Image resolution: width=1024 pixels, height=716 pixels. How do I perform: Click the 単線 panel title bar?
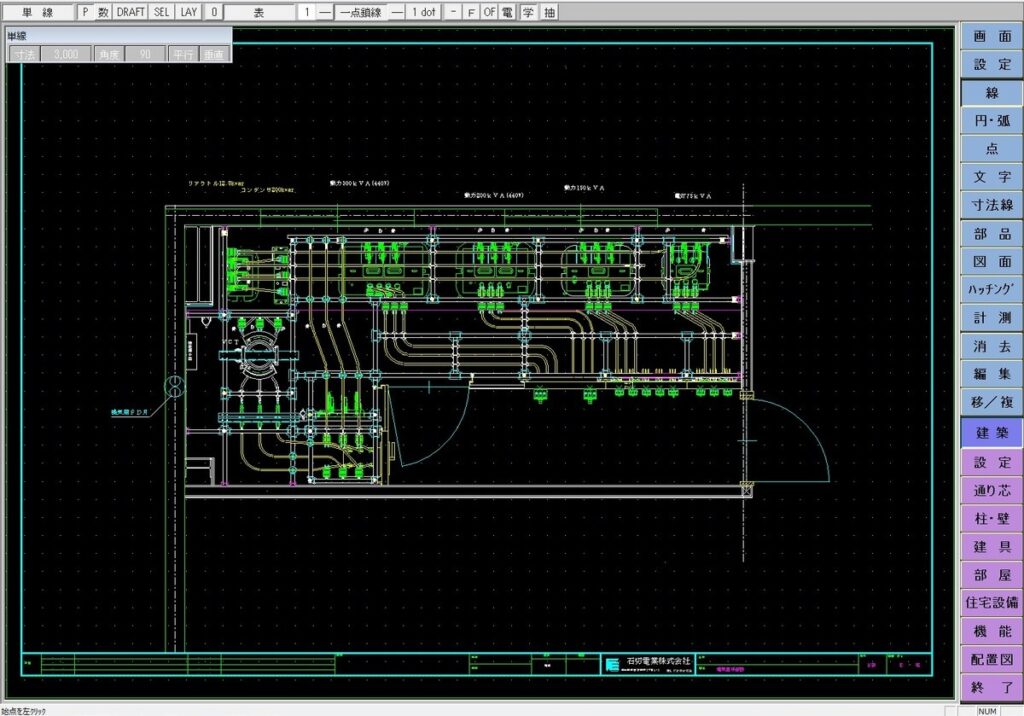(118, 36)
